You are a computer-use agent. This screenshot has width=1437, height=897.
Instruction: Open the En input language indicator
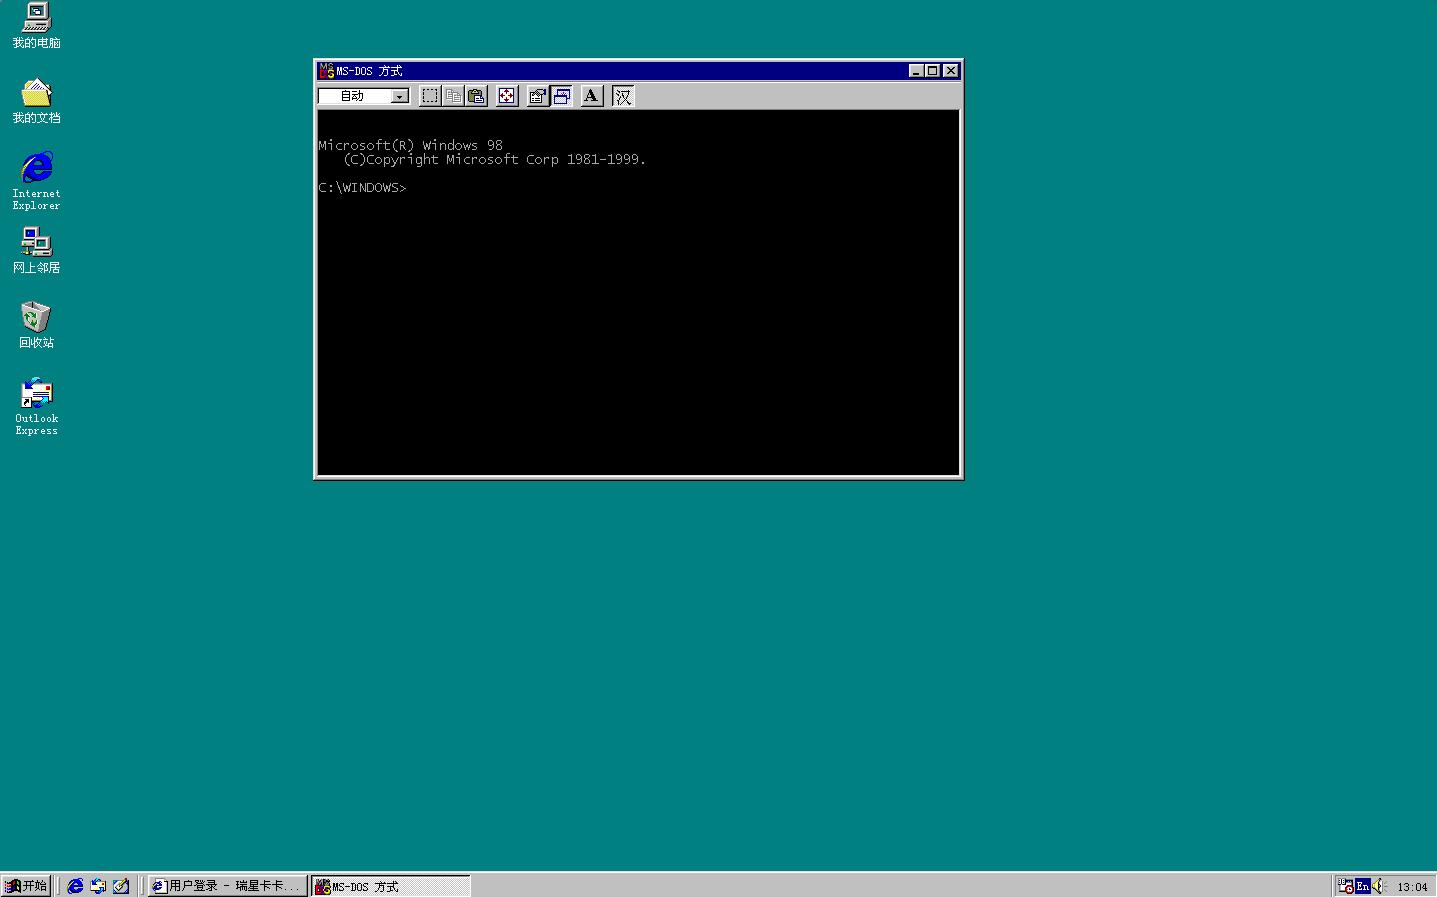coord(1362,886)
